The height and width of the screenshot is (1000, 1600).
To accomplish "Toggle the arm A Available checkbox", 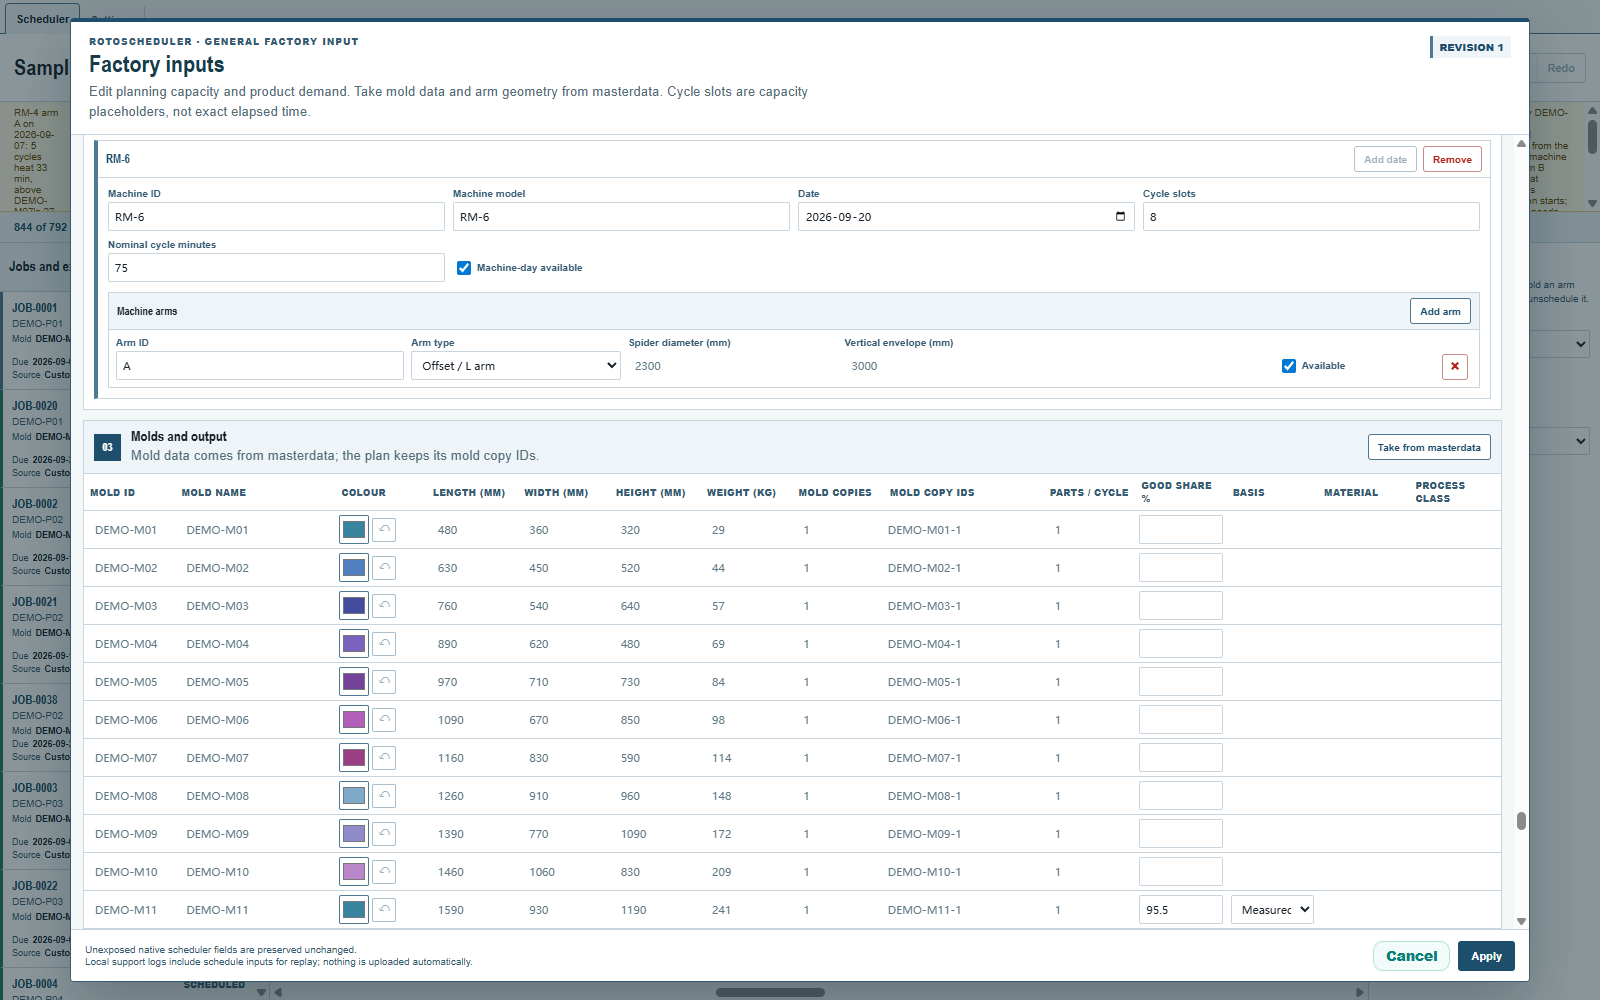I will click(x=1289, y=366).
